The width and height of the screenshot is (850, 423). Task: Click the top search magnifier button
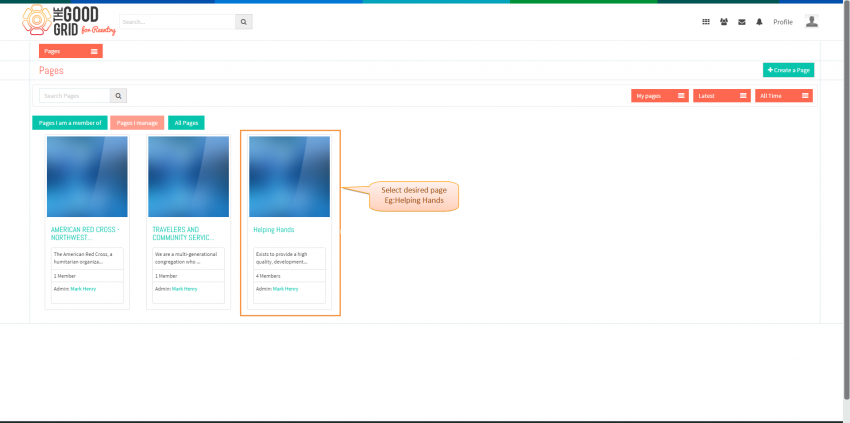point(243,22)
